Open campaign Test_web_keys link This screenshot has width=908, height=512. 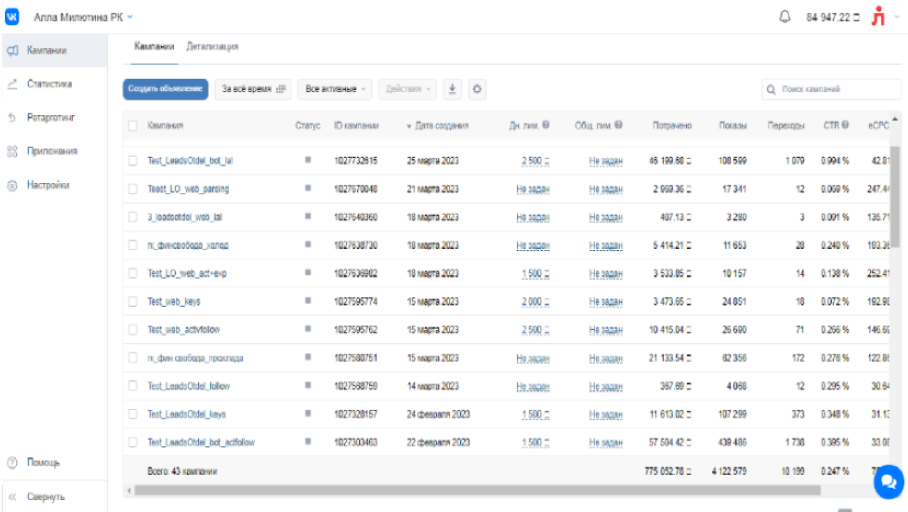point(174,302)
